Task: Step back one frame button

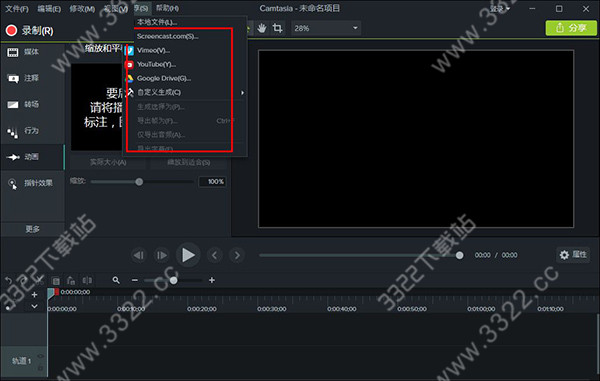Action: pyautogui.click(x=139, y=255)
